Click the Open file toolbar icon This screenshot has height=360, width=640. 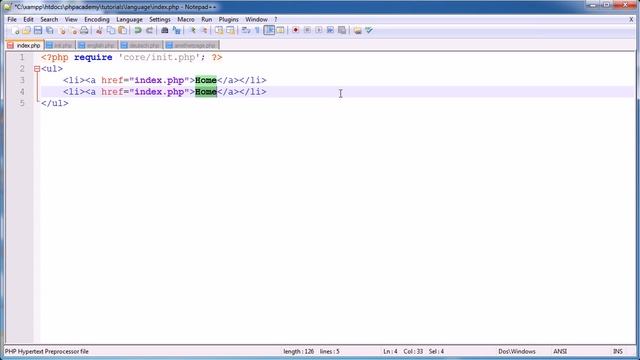click(x=27, y=31)
